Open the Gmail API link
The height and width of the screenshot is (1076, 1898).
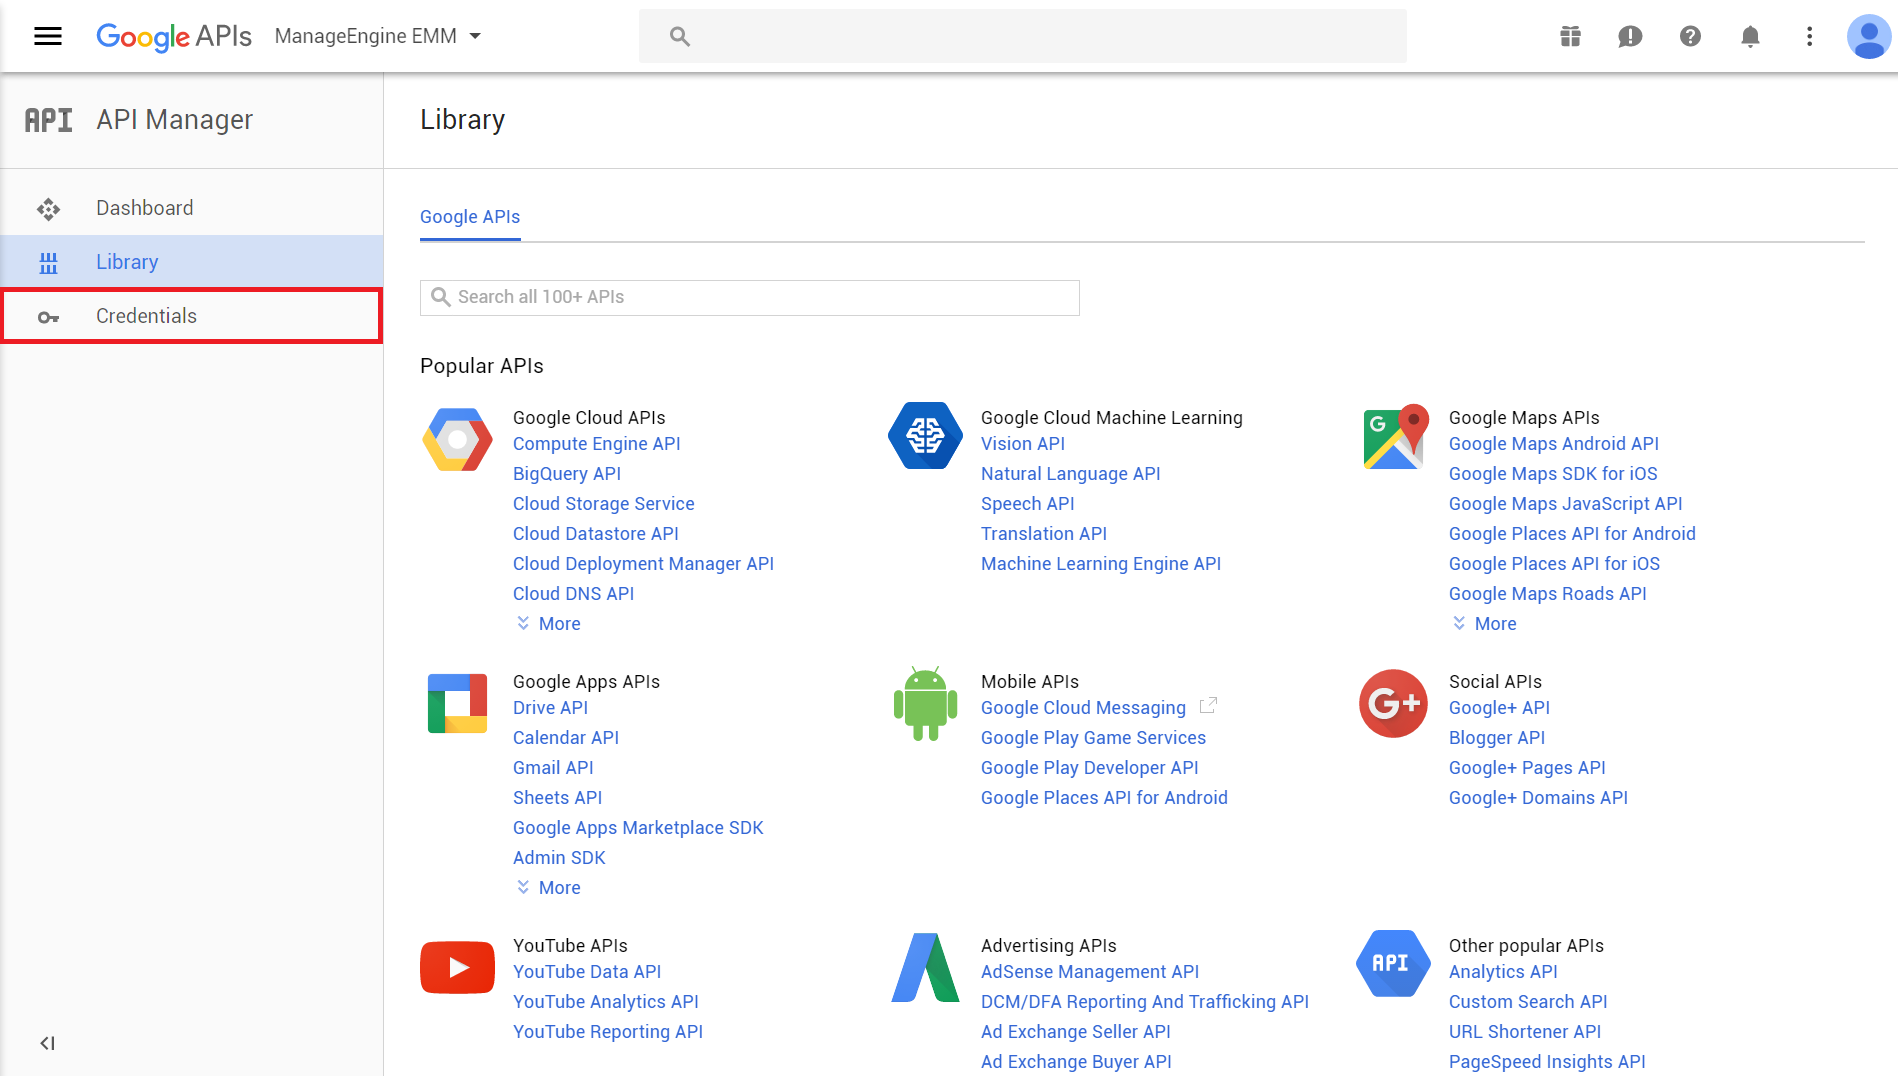click(x=553, y=768)
